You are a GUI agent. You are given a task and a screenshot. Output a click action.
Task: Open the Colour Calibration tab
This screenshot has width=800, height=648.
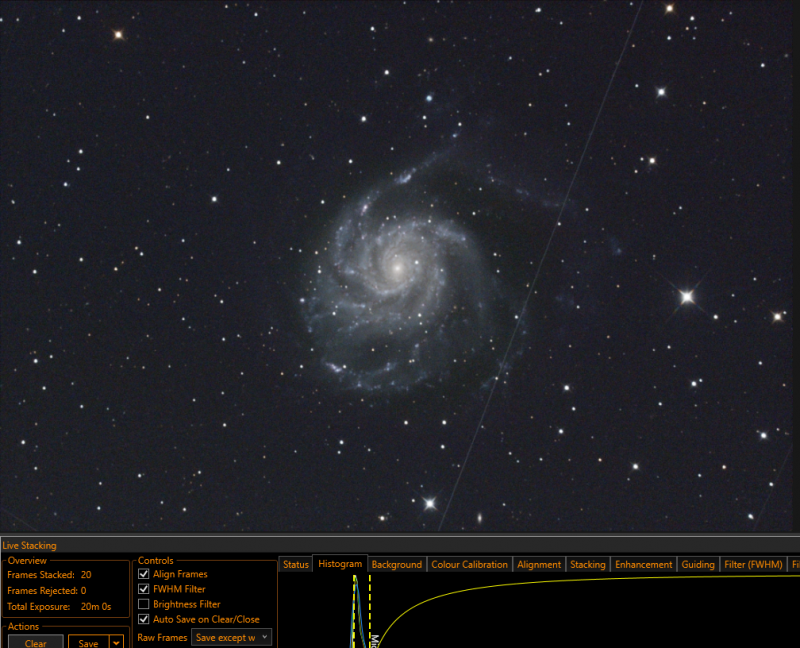click(469, 564)
